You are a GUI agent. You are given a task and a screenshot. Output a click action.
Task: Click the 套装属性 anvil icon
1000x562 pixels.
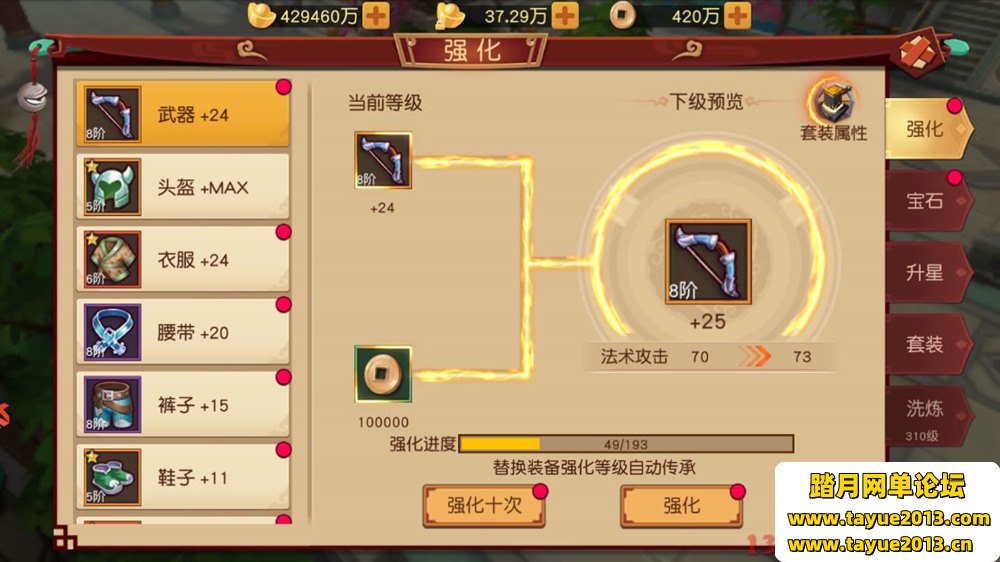(833, 102)
